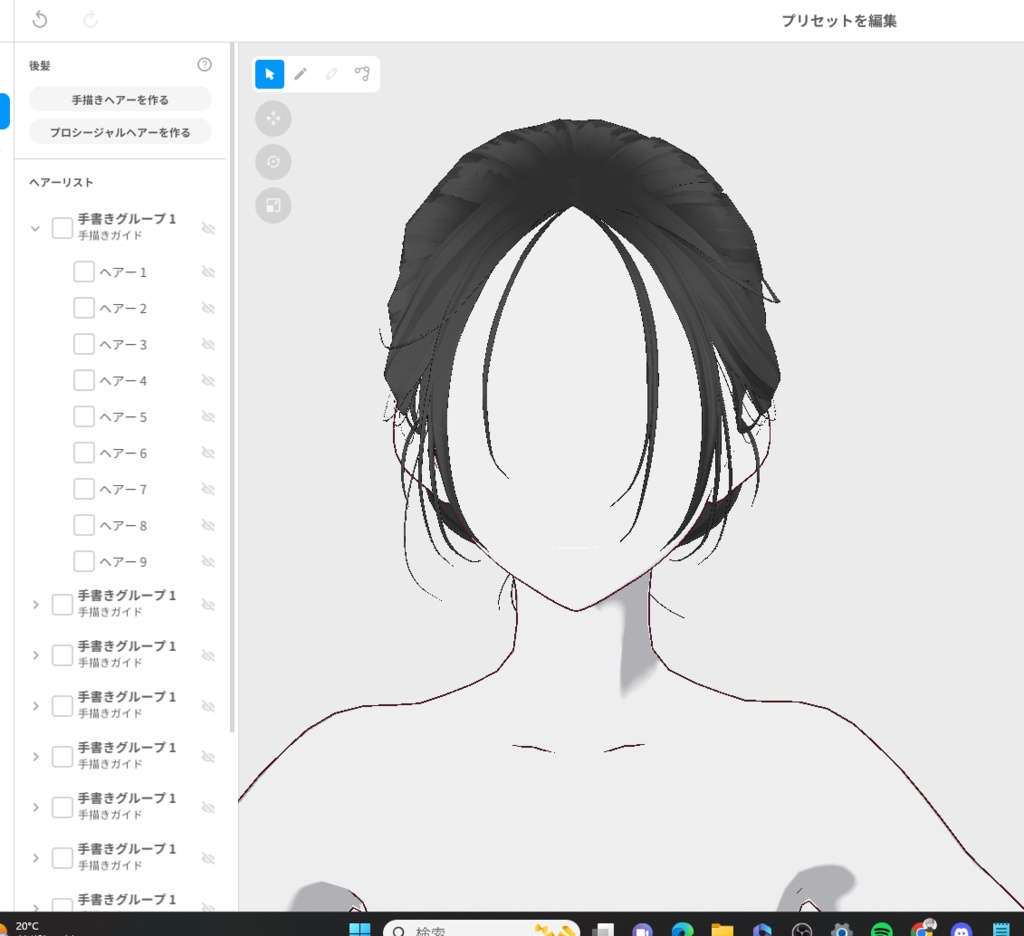The image size is (1024, 936).
Task: Open the help icon beside 後髪
Action: pos(204,64)
